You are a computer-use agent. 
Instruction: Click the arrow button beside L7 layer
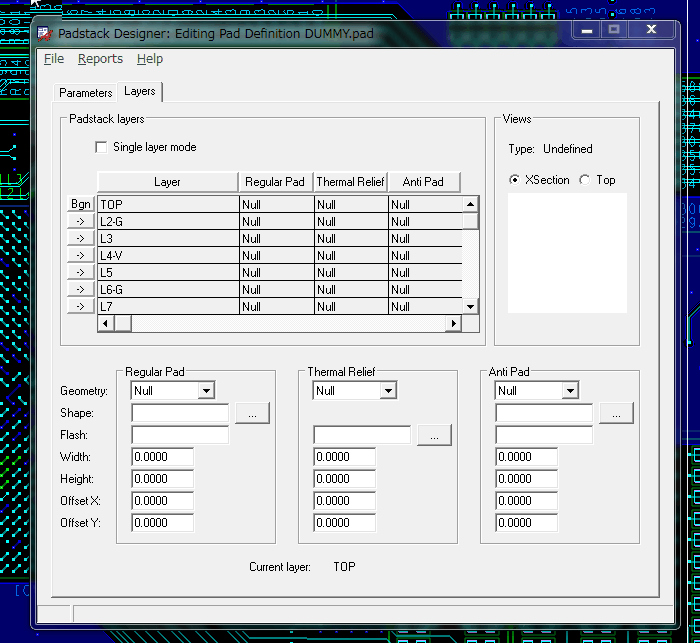tap(81, 306)
